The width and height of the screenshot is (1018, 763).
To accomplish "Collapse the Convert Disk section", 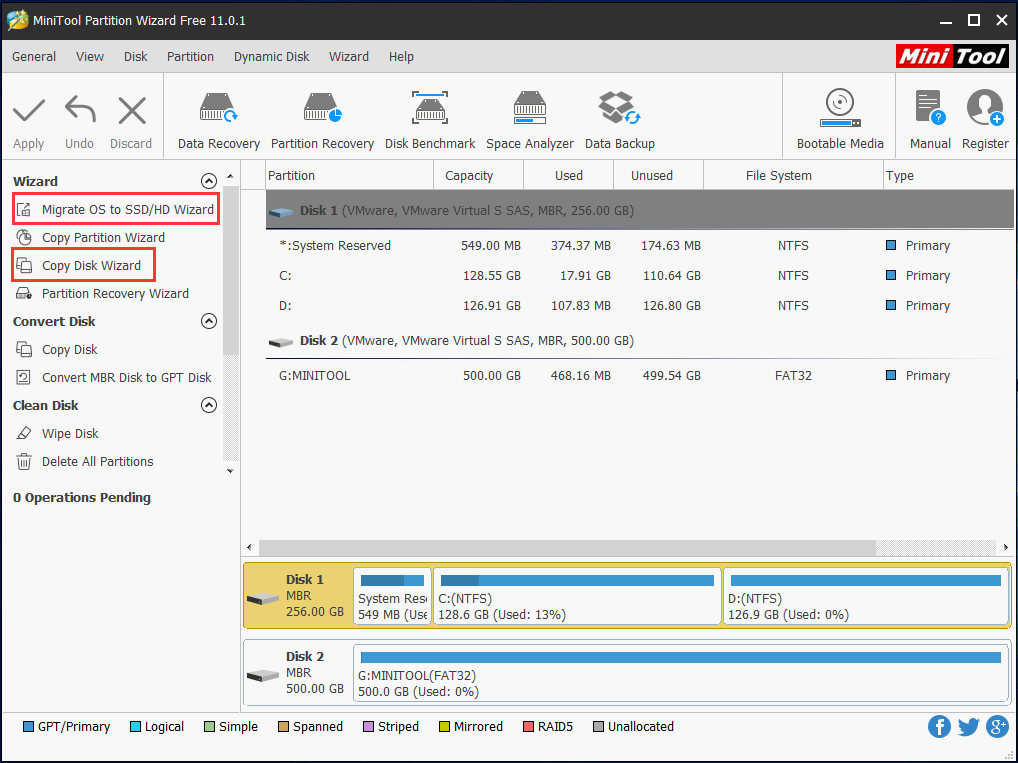I will click(208, 321).
